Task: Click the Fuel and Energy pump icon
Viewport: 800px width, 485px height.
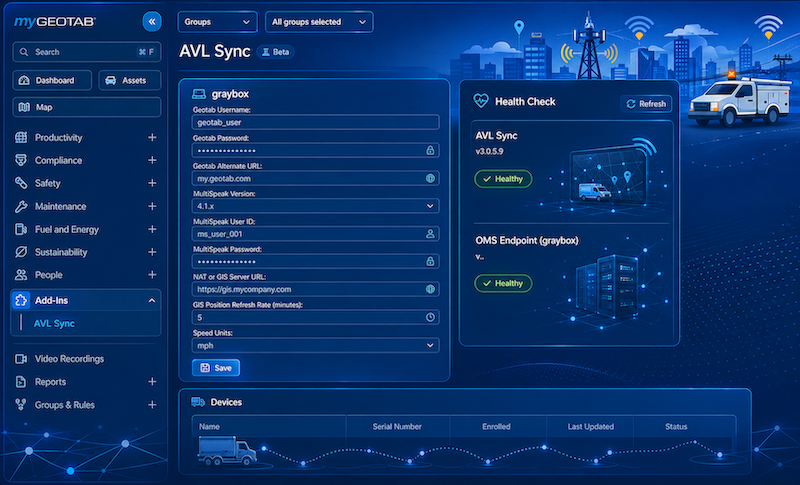Action: click(x=21, y=229)
